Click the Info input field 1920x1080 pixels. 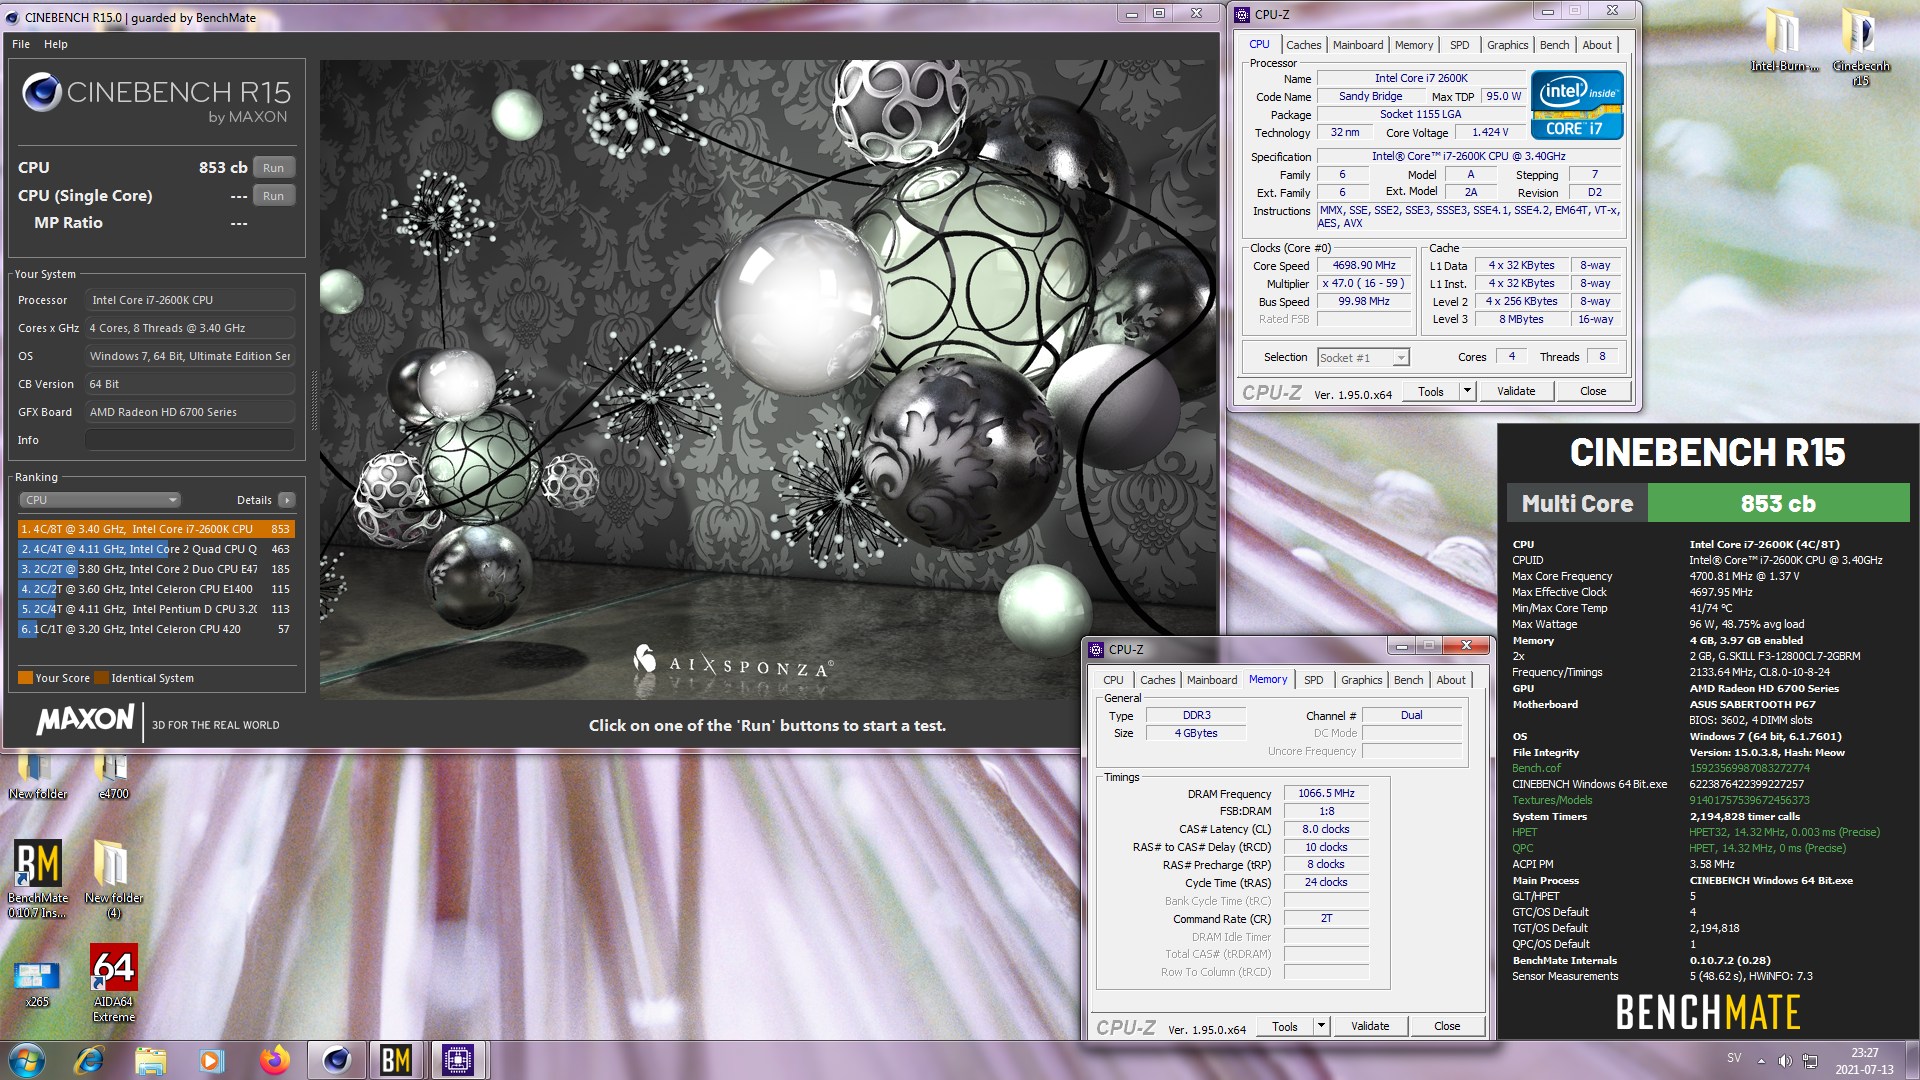tap(190, 440)
